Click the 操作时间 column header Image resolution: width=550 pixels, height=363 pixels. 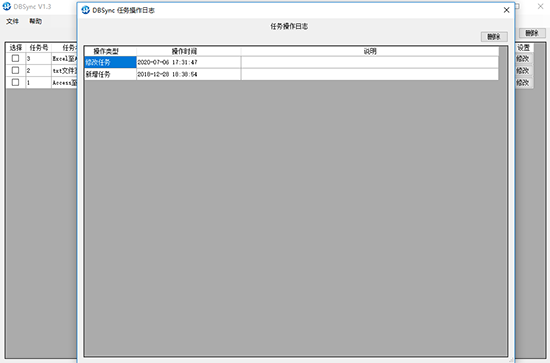click(x=188, y=51)
